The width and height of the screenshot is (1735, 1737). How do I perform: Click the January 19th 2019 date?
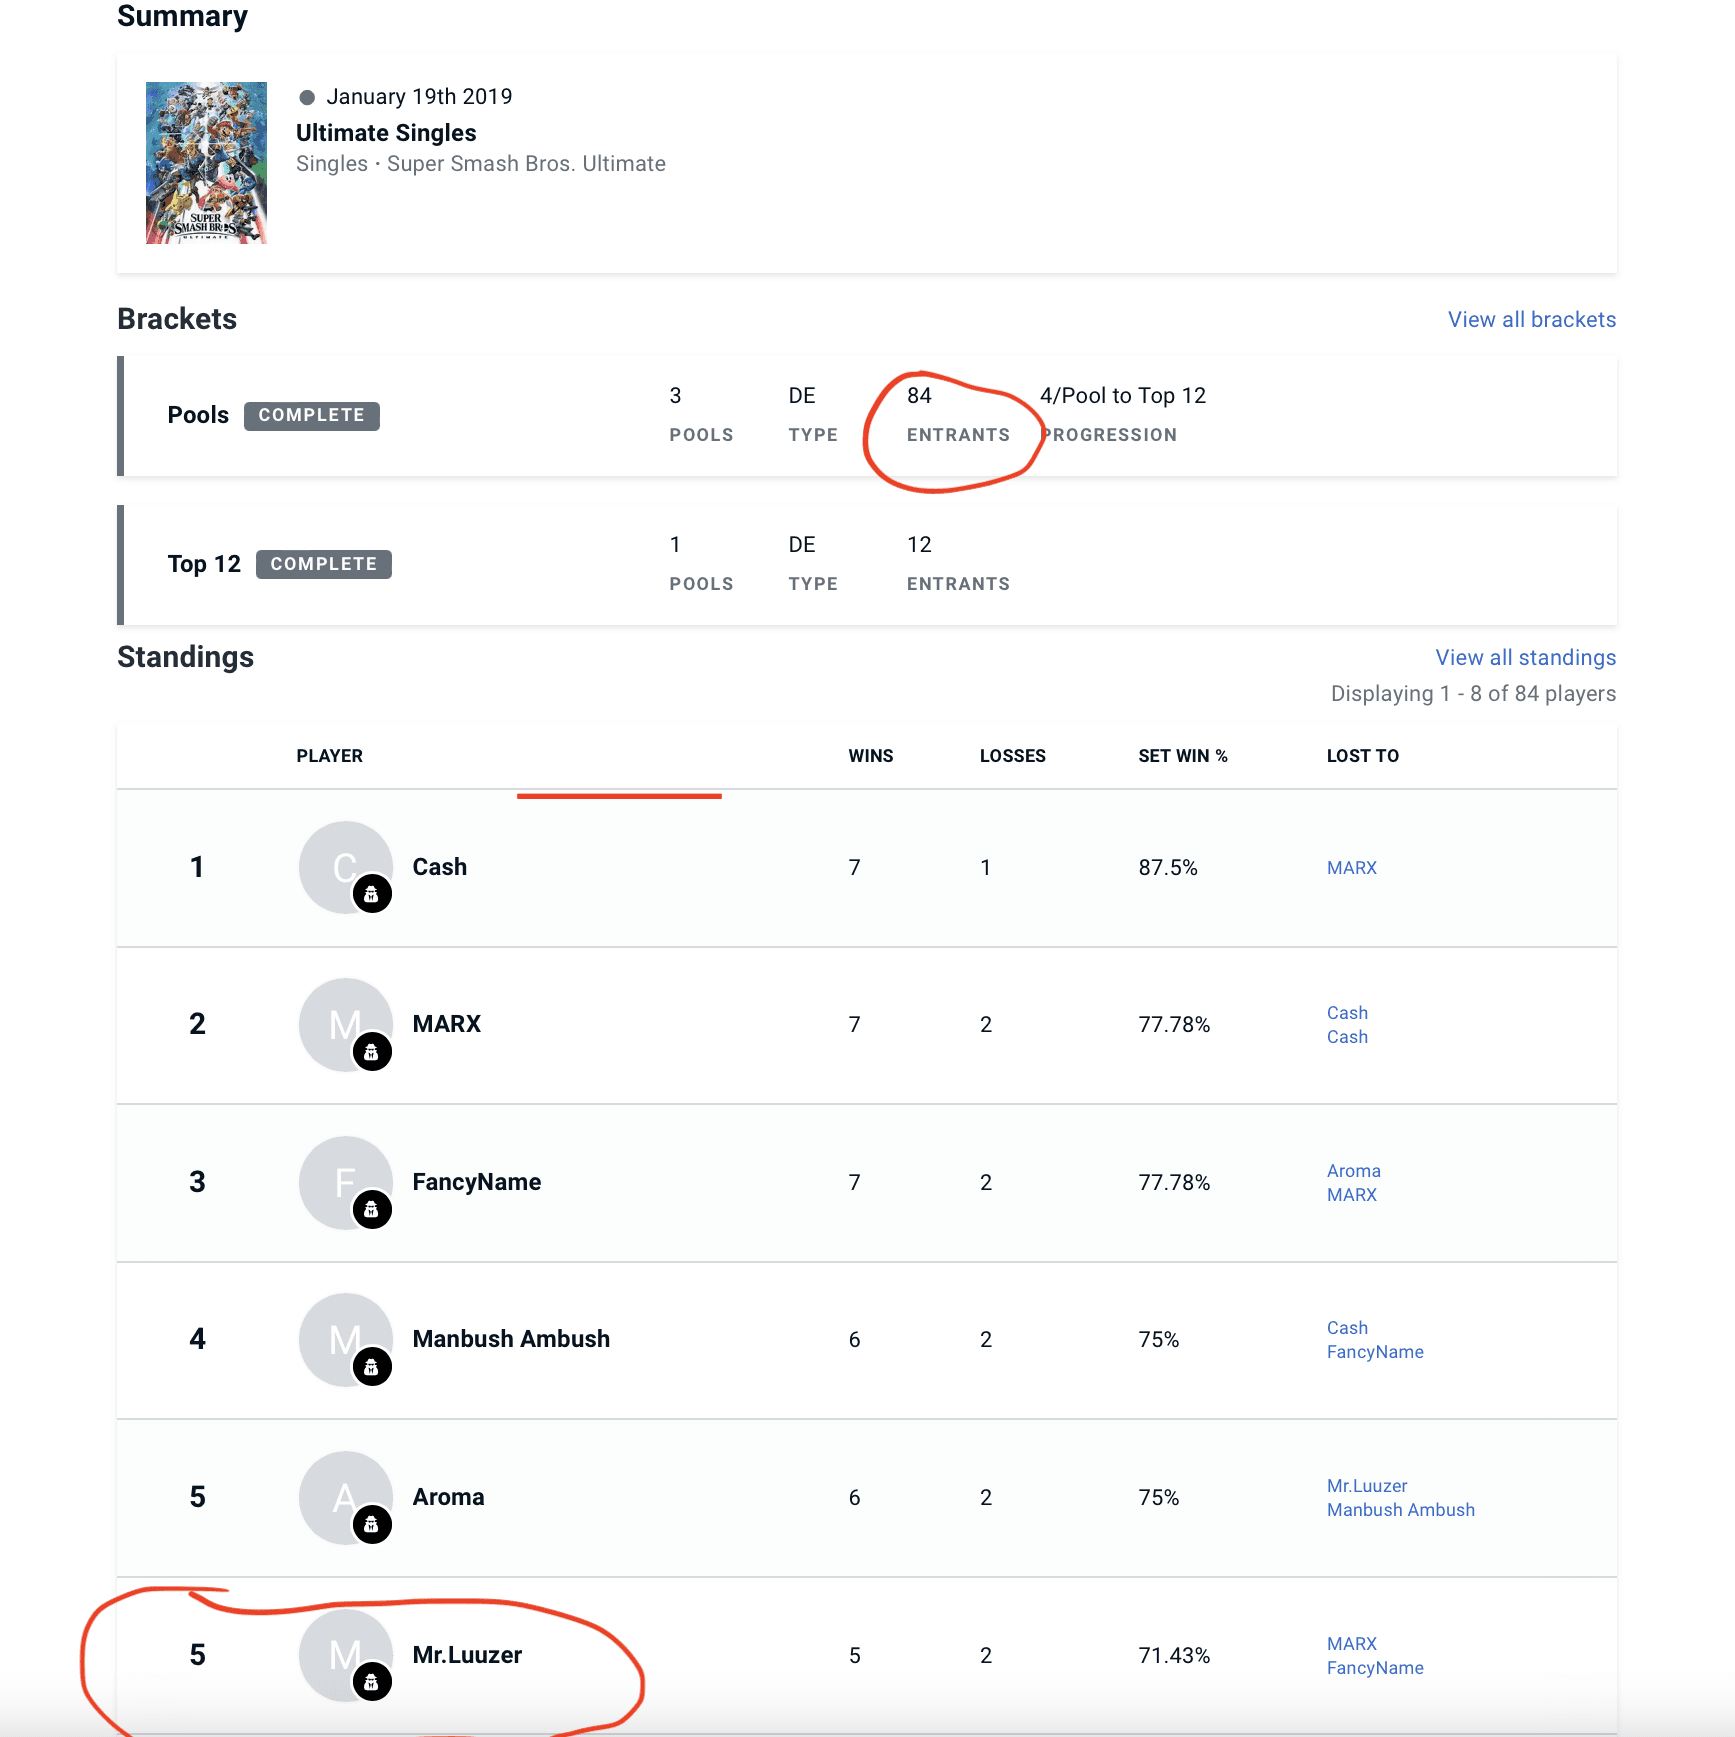click(419, 97)
